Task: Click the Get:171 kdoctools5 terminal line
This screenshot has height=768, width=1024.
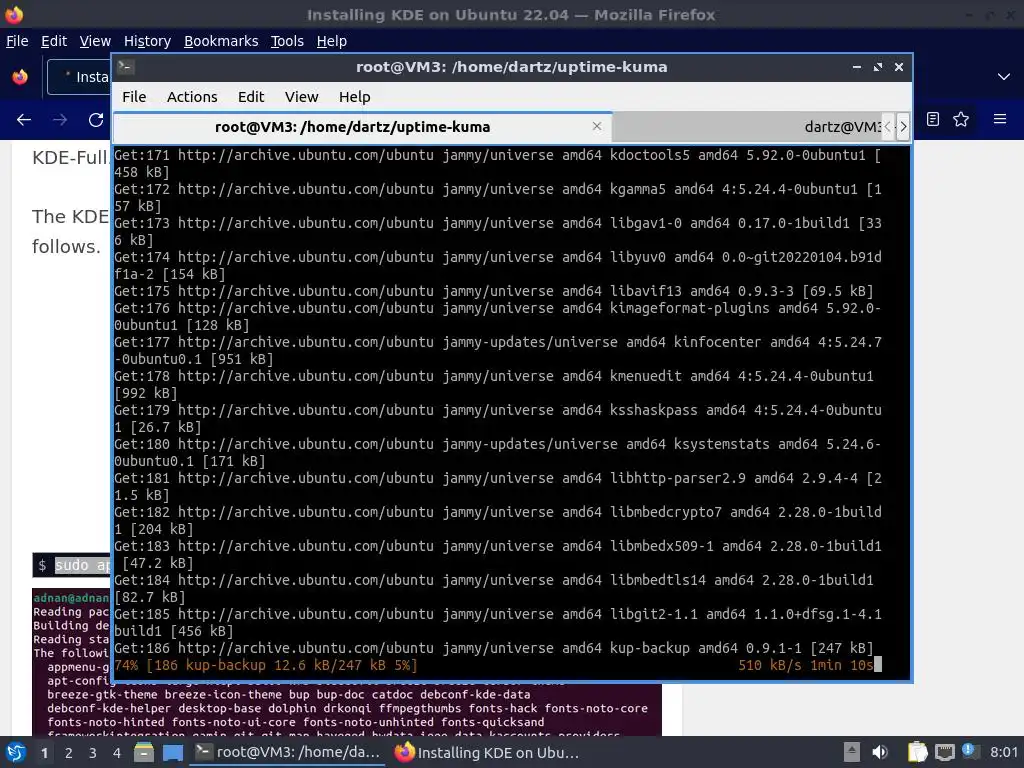Action: coord(498,163)
